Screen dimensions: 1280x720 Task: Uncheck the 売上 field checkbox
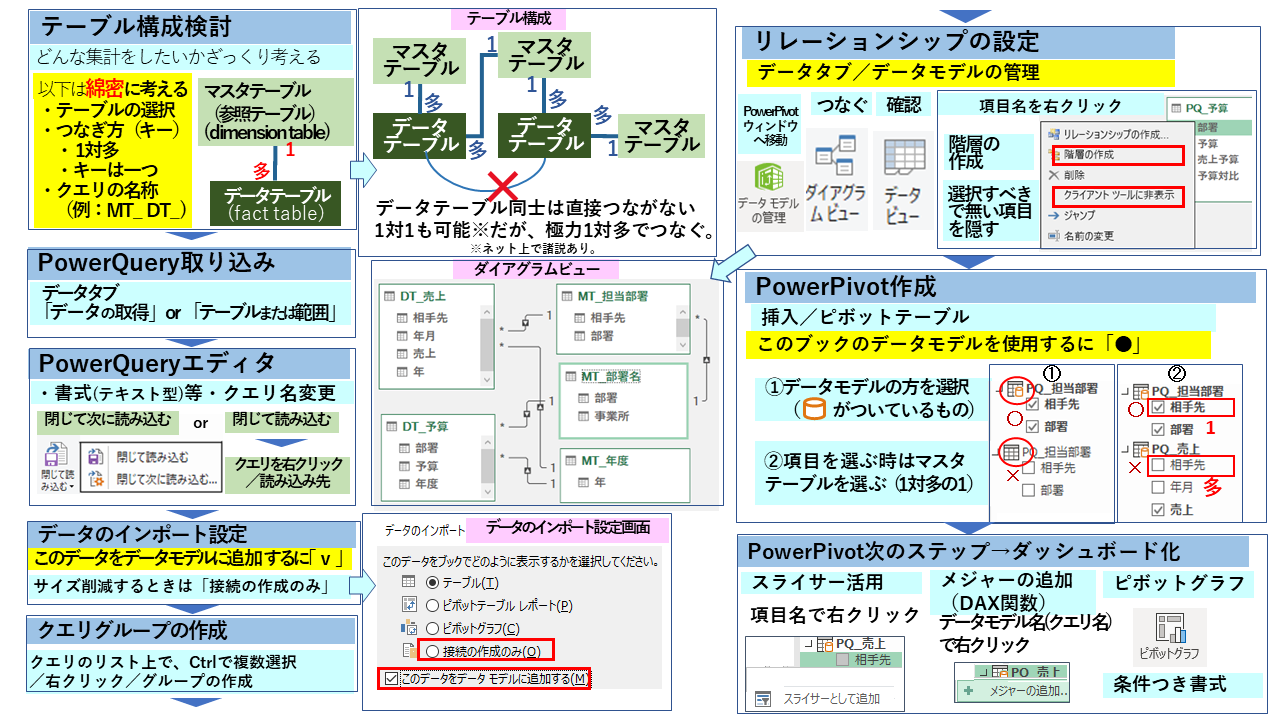(x=1157, y=510)
